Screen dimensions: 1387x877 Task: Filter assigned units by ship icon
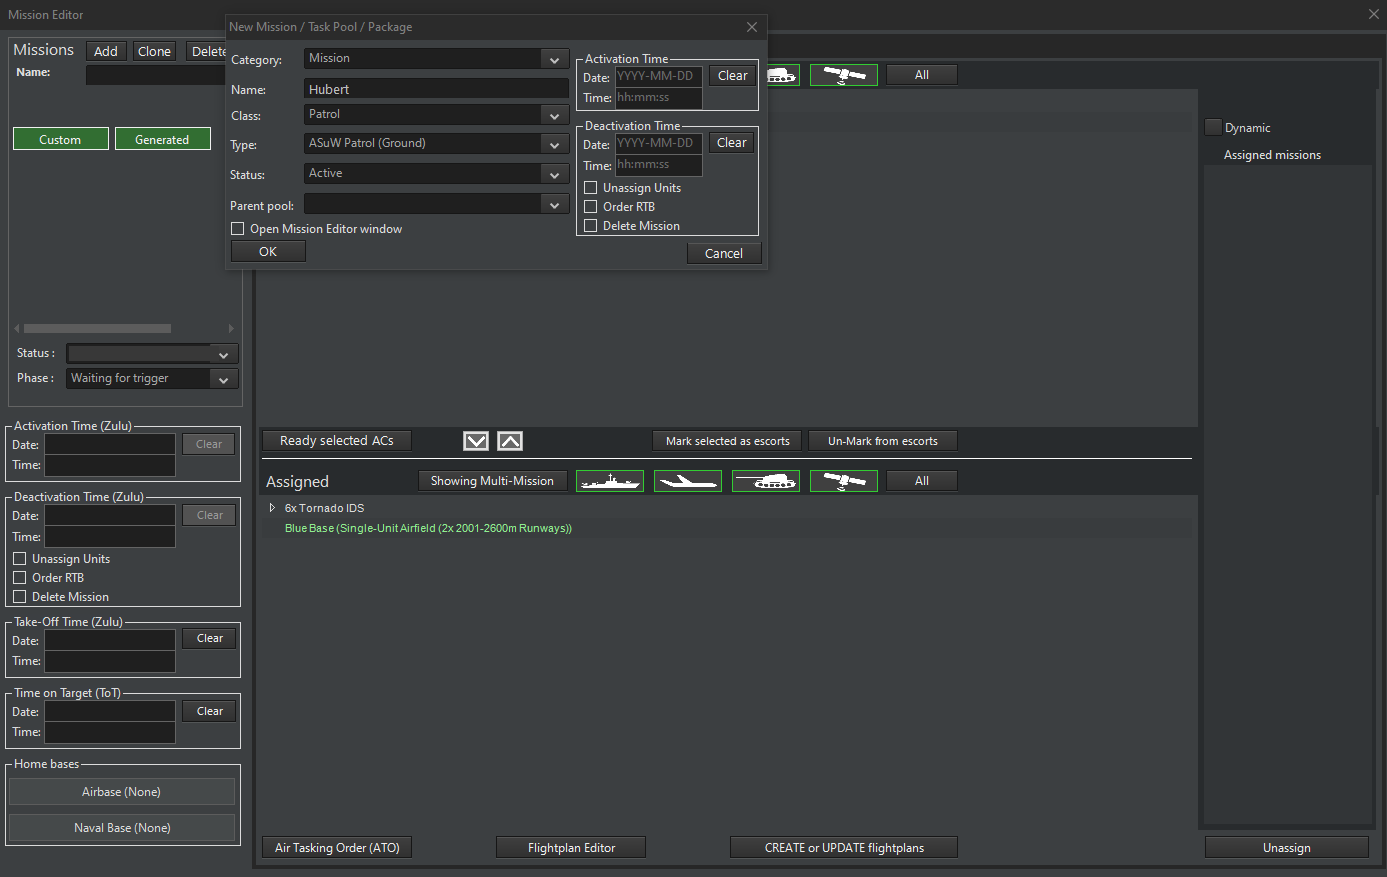coord(610,481)
